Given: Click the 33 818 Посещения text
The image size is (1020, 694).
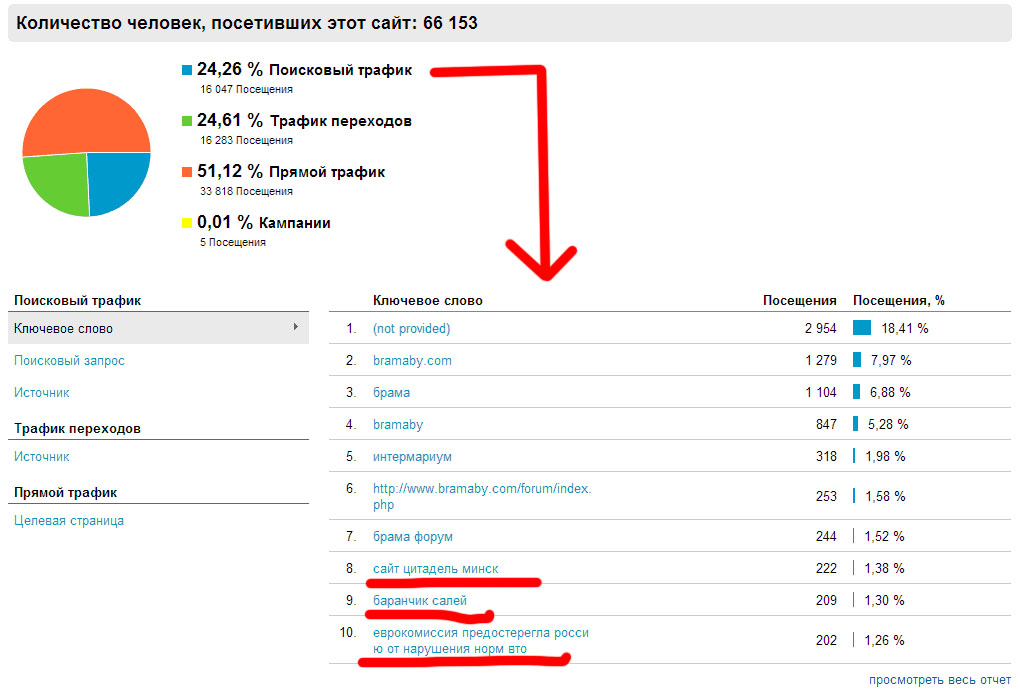Looking at the screenshot, I should pyautogui.click(x=246, y=191).
